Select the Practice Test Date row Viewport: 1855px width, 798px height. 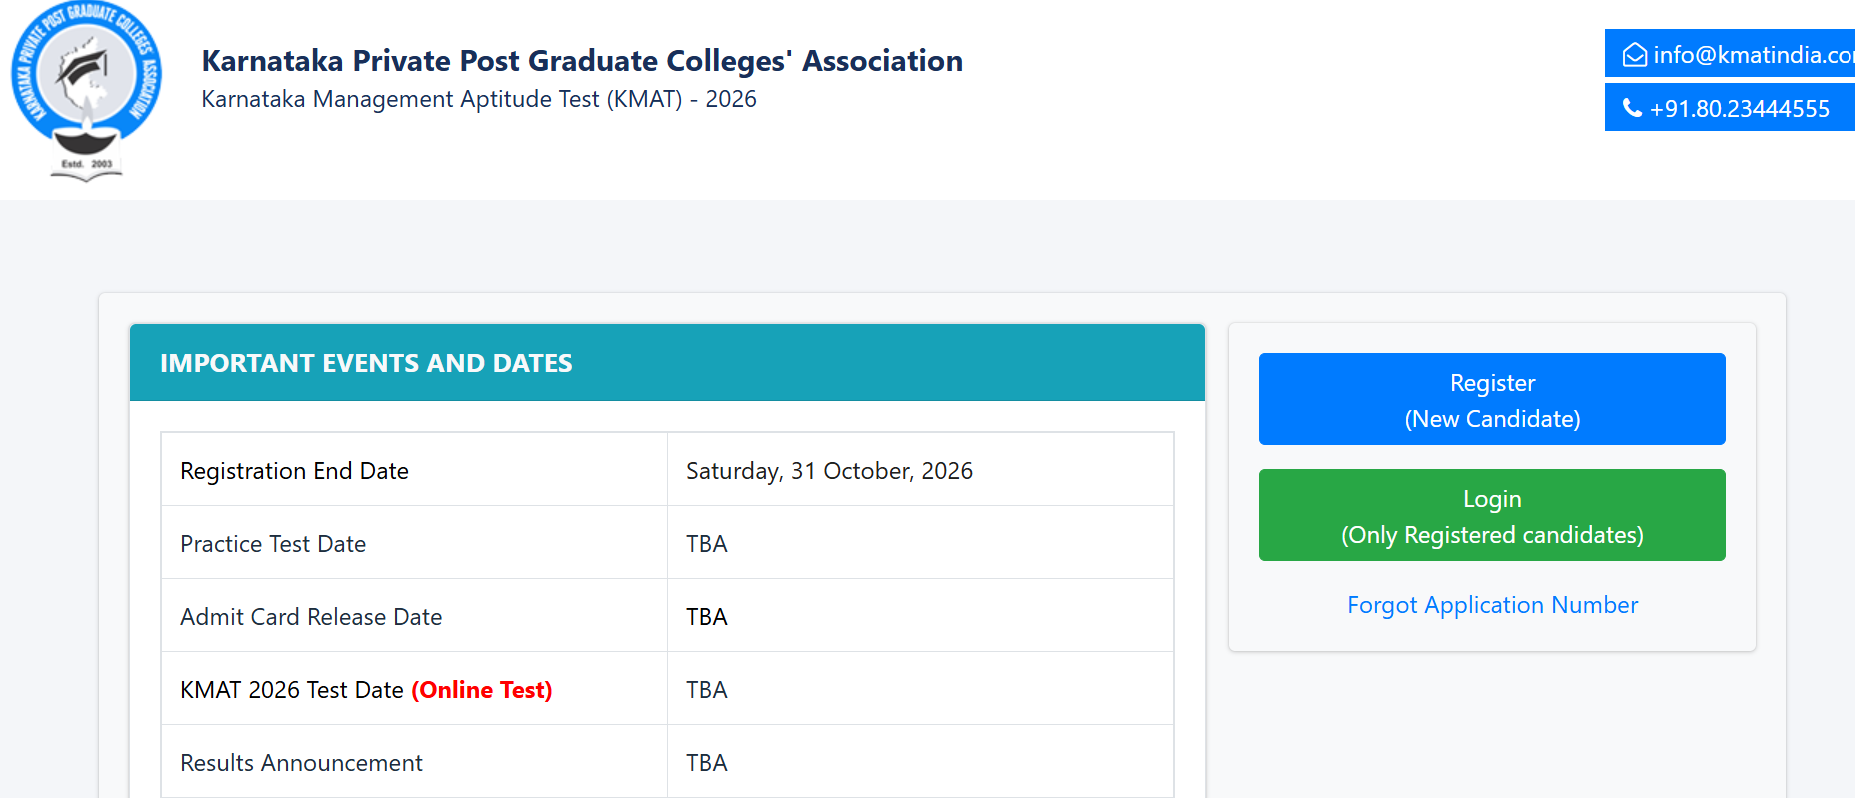[x=667, y=543]
